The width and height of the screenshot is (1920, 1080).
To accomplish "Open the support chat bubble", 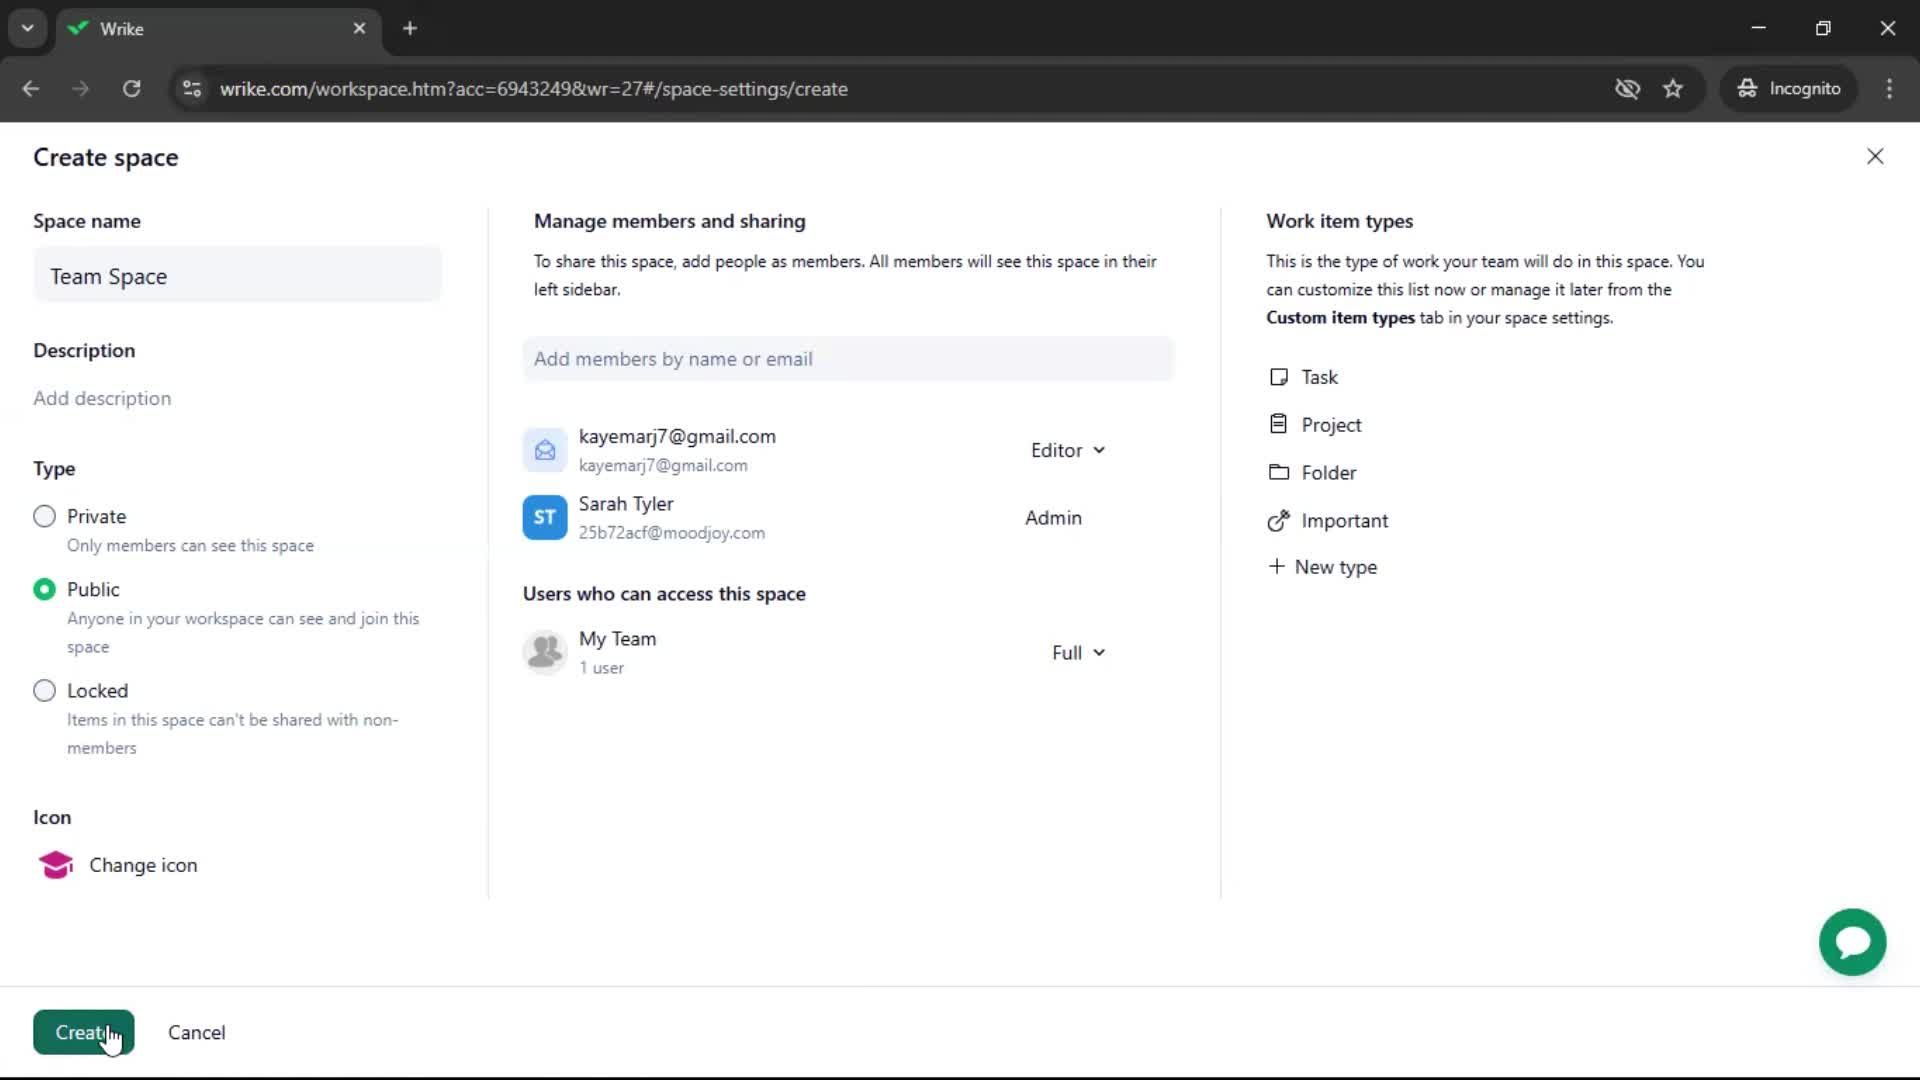I will (1852, 942).
